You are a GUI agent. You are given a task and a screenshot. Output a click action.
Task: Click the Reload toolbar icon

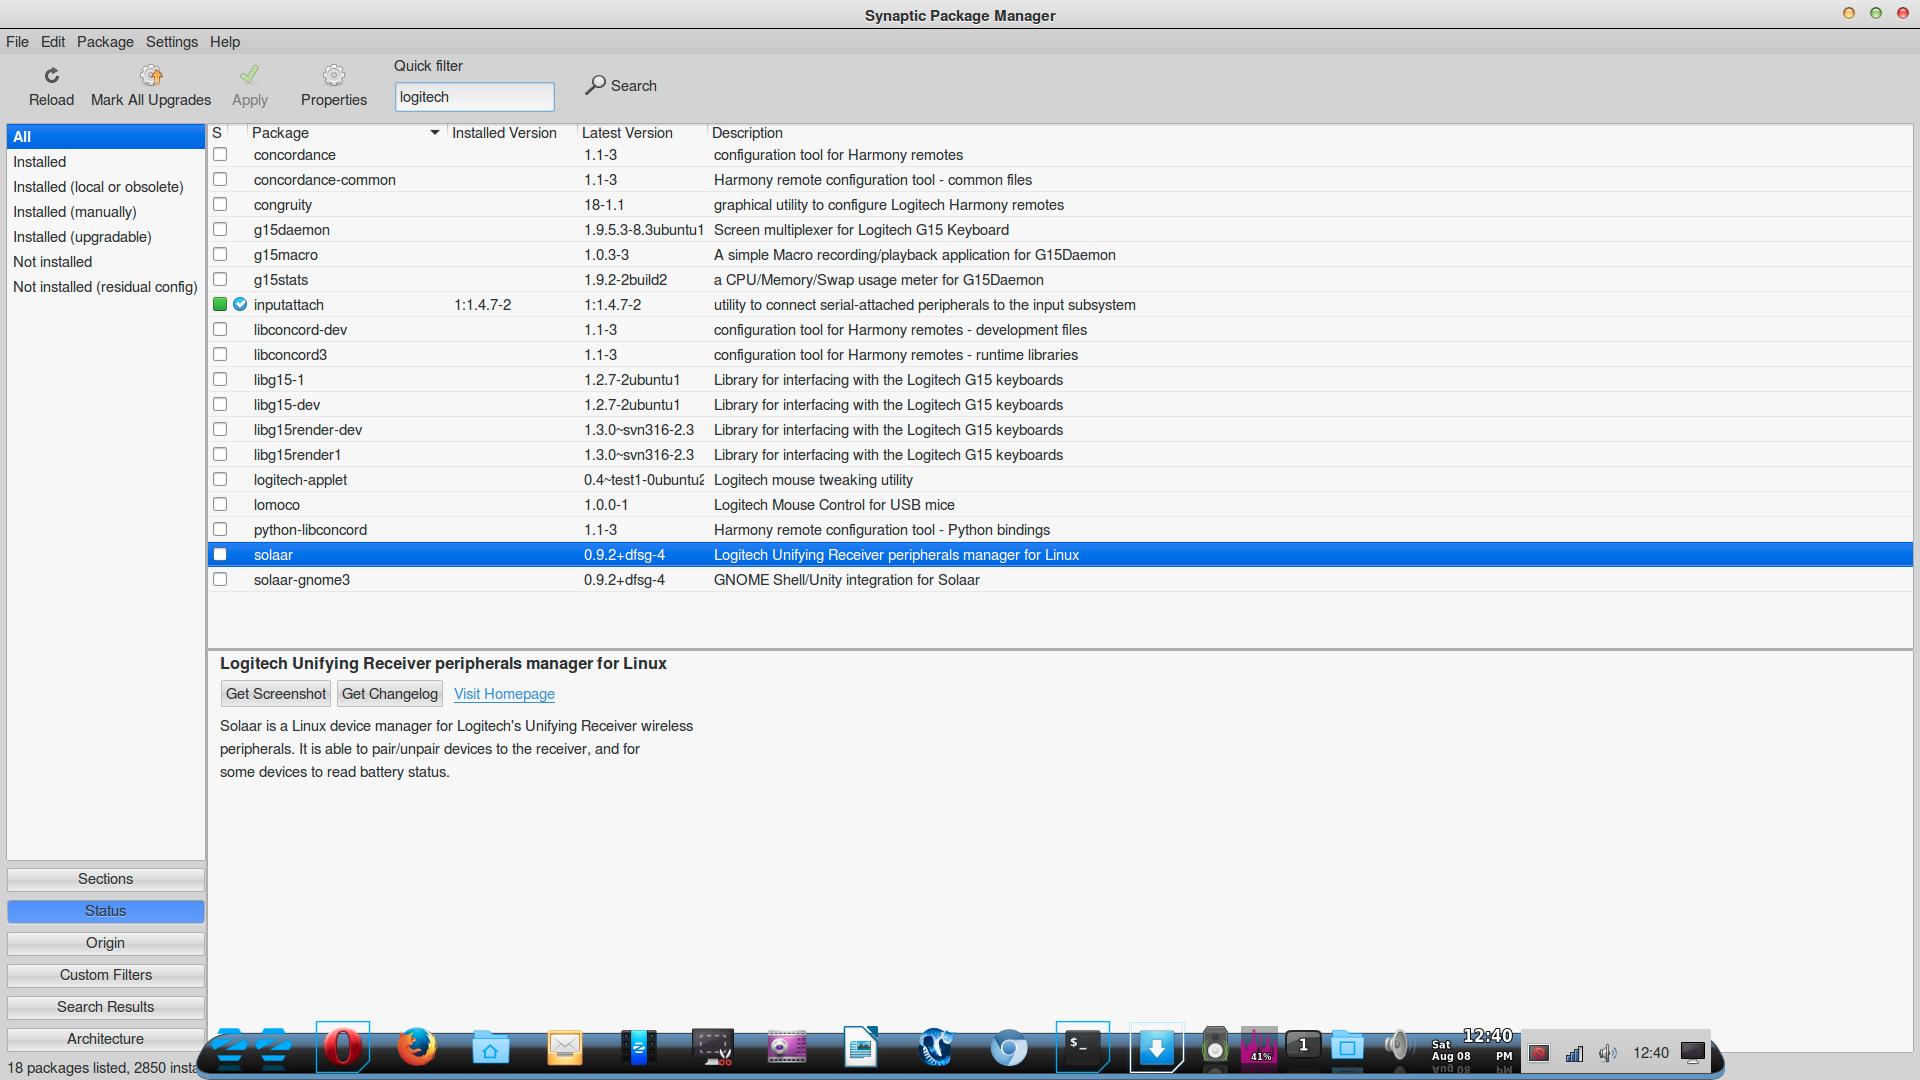[51, 76]
